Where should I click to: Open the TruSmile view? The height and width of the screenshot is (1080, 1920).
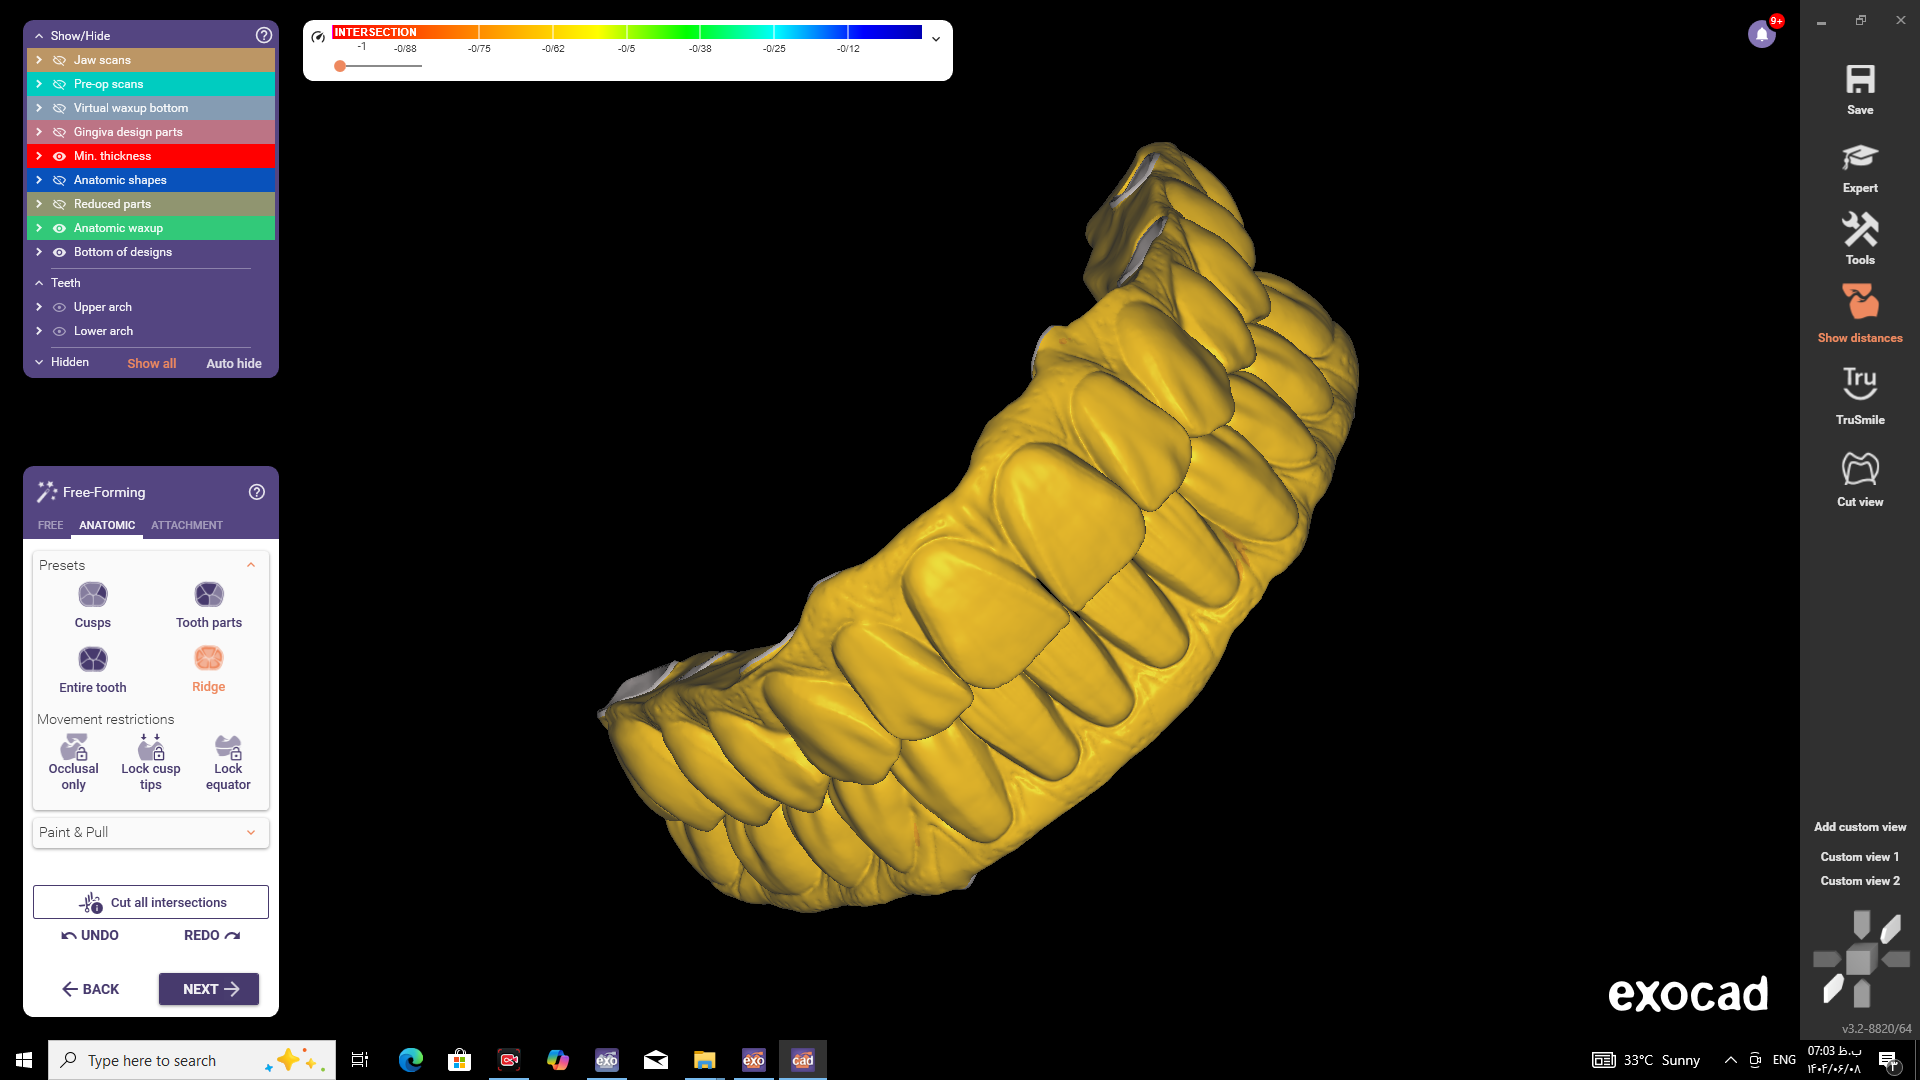pyautogui.click(x=1859, y=384)
